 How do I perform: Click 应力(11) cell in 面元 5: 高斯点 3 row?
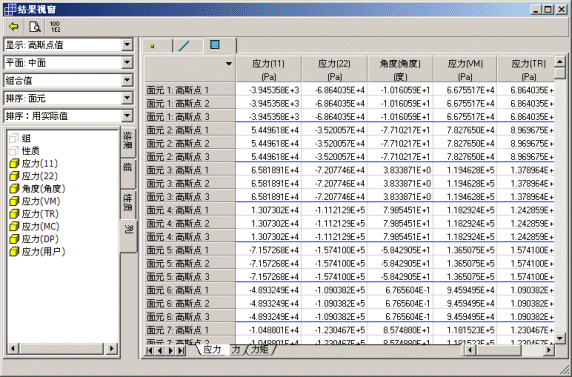click(268, 277)
